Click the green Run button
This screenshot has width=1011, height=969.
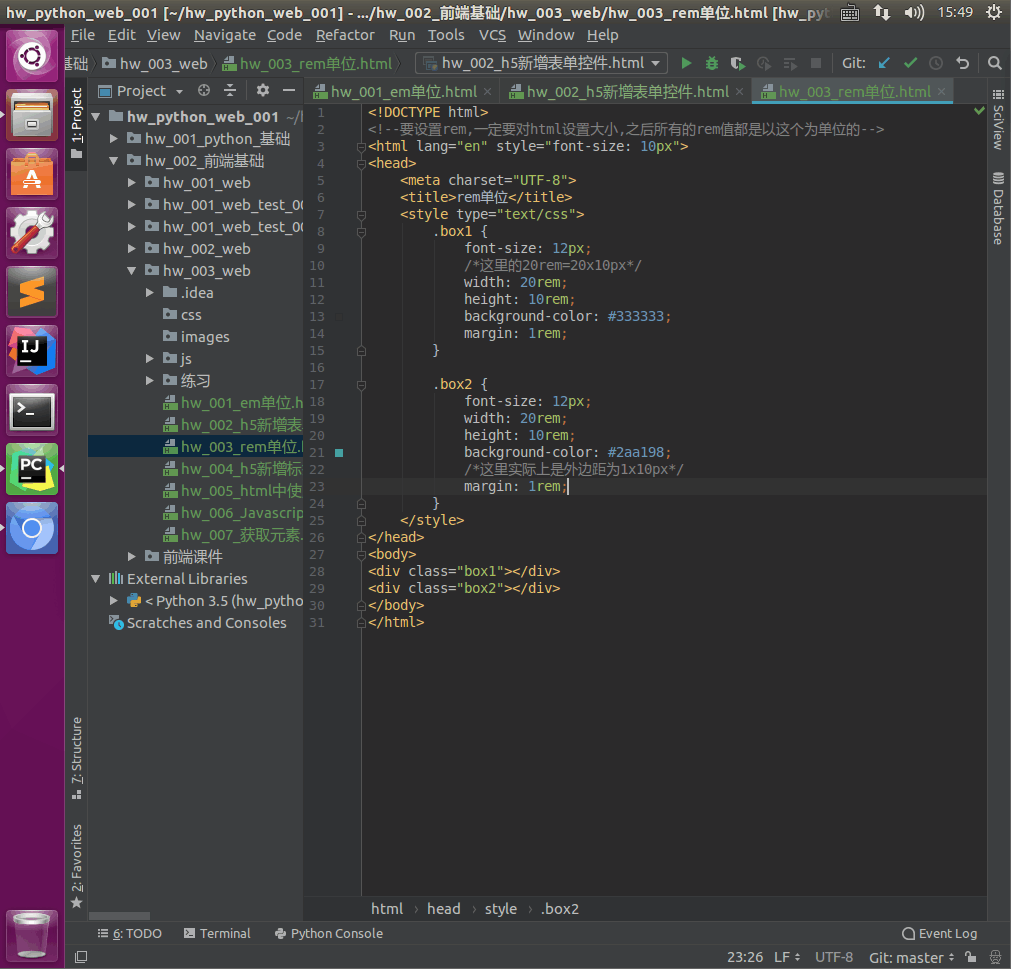point(686,63)
